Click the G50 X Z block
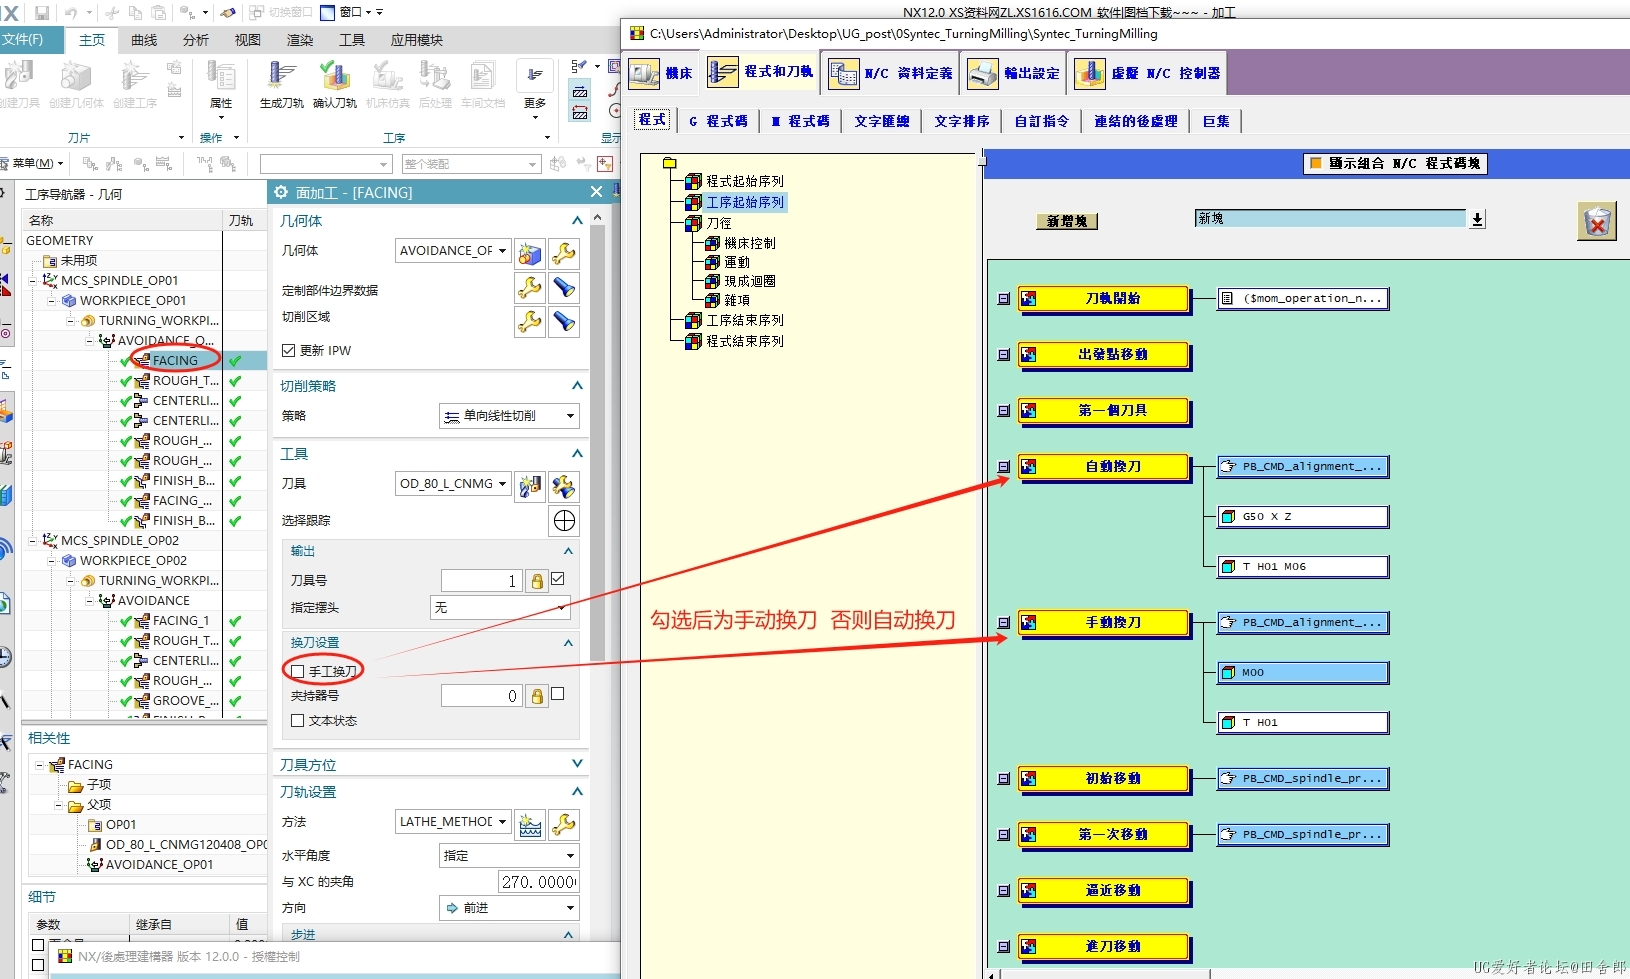1630x979 pixels. click(1304, 517)
